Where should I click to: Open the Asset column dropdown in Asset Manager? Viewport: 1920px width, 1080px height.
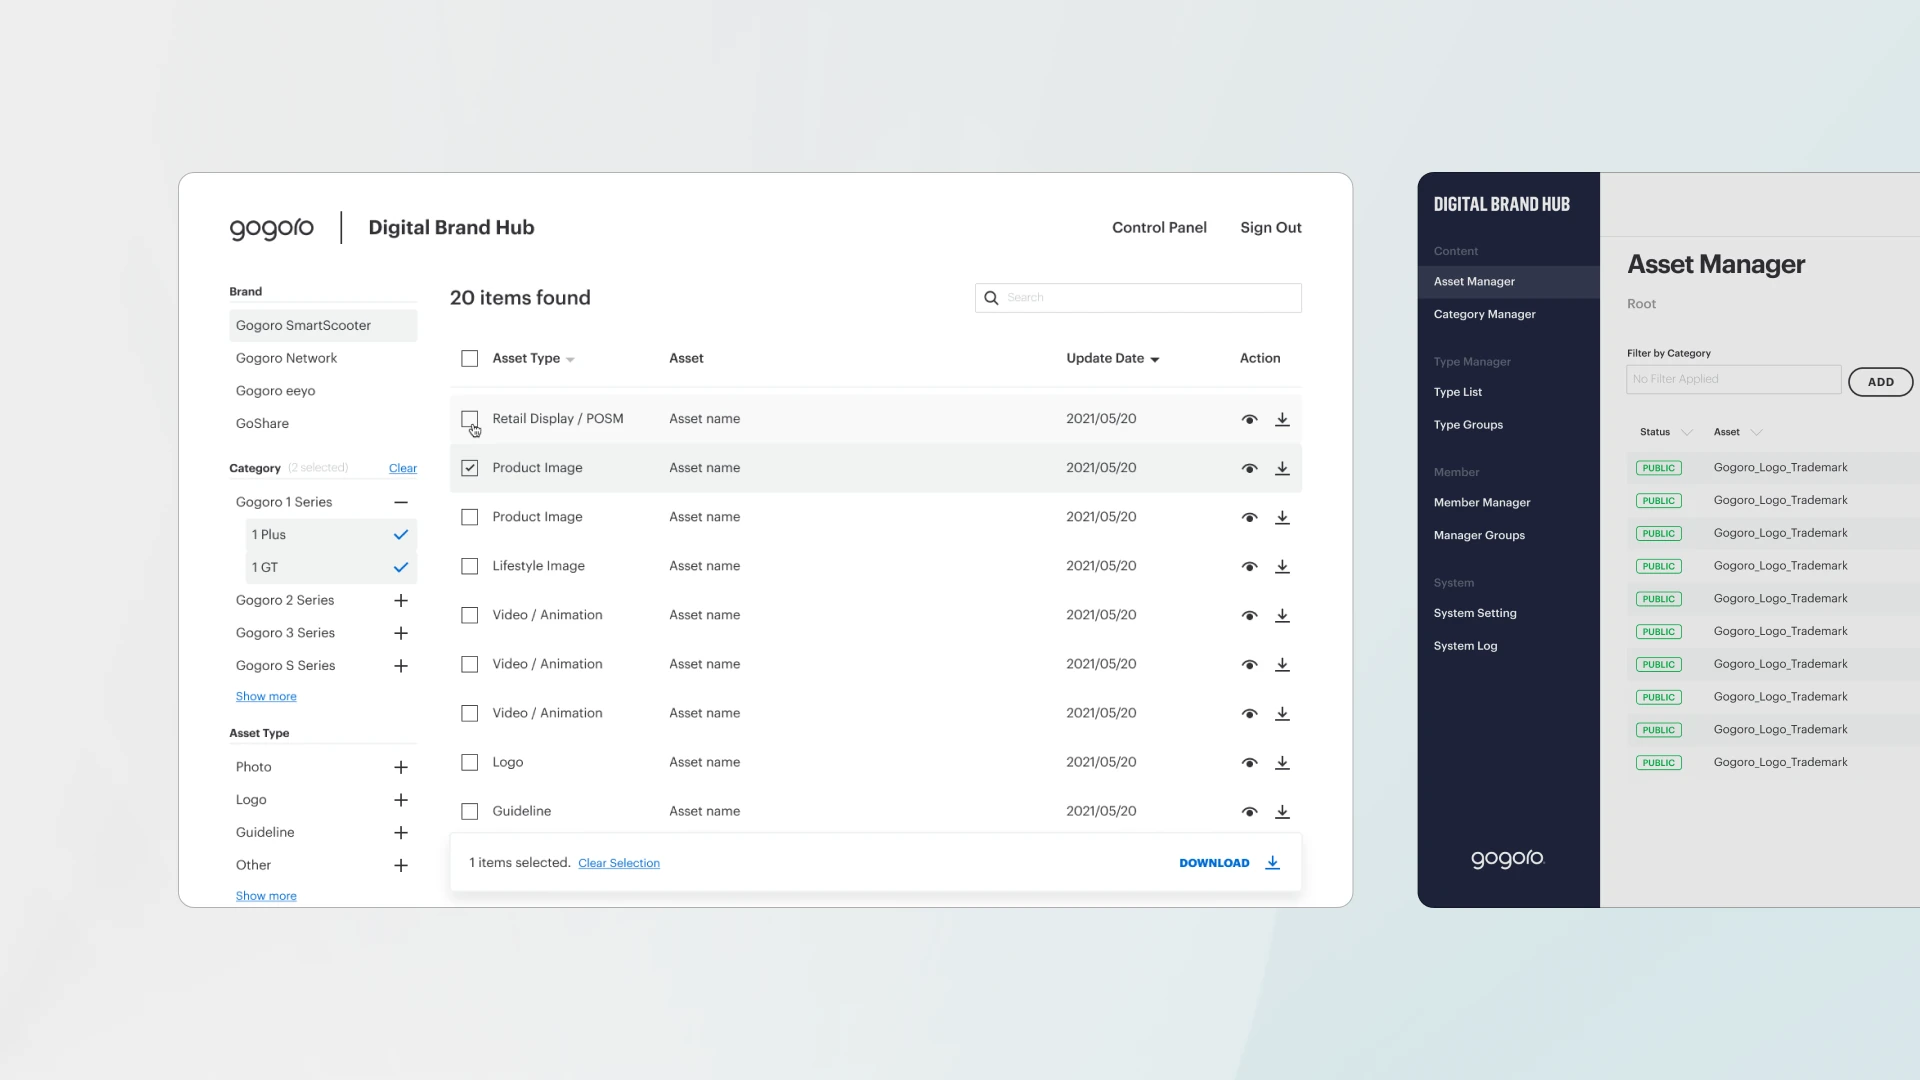[x=1757, y=432]
